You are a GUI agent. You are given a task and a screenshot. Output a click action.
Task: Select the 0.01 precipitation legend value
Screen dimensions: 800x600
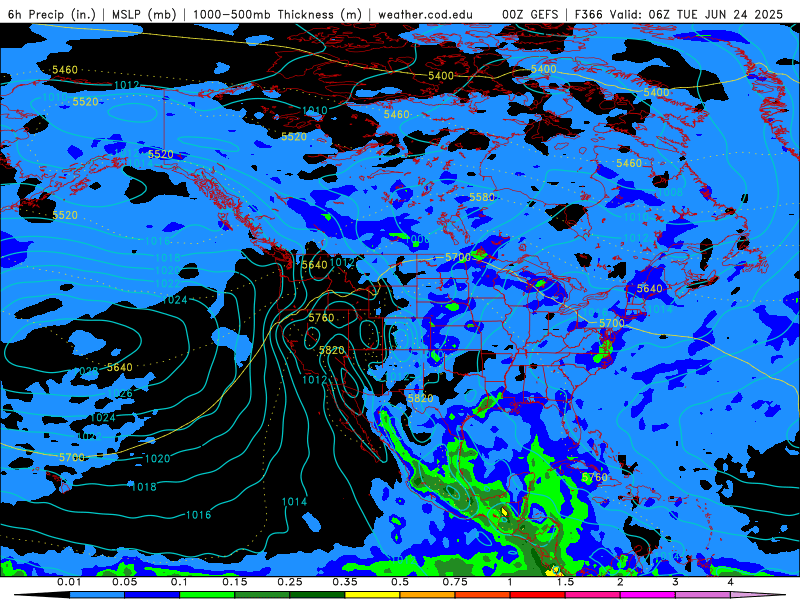point(69,582)
